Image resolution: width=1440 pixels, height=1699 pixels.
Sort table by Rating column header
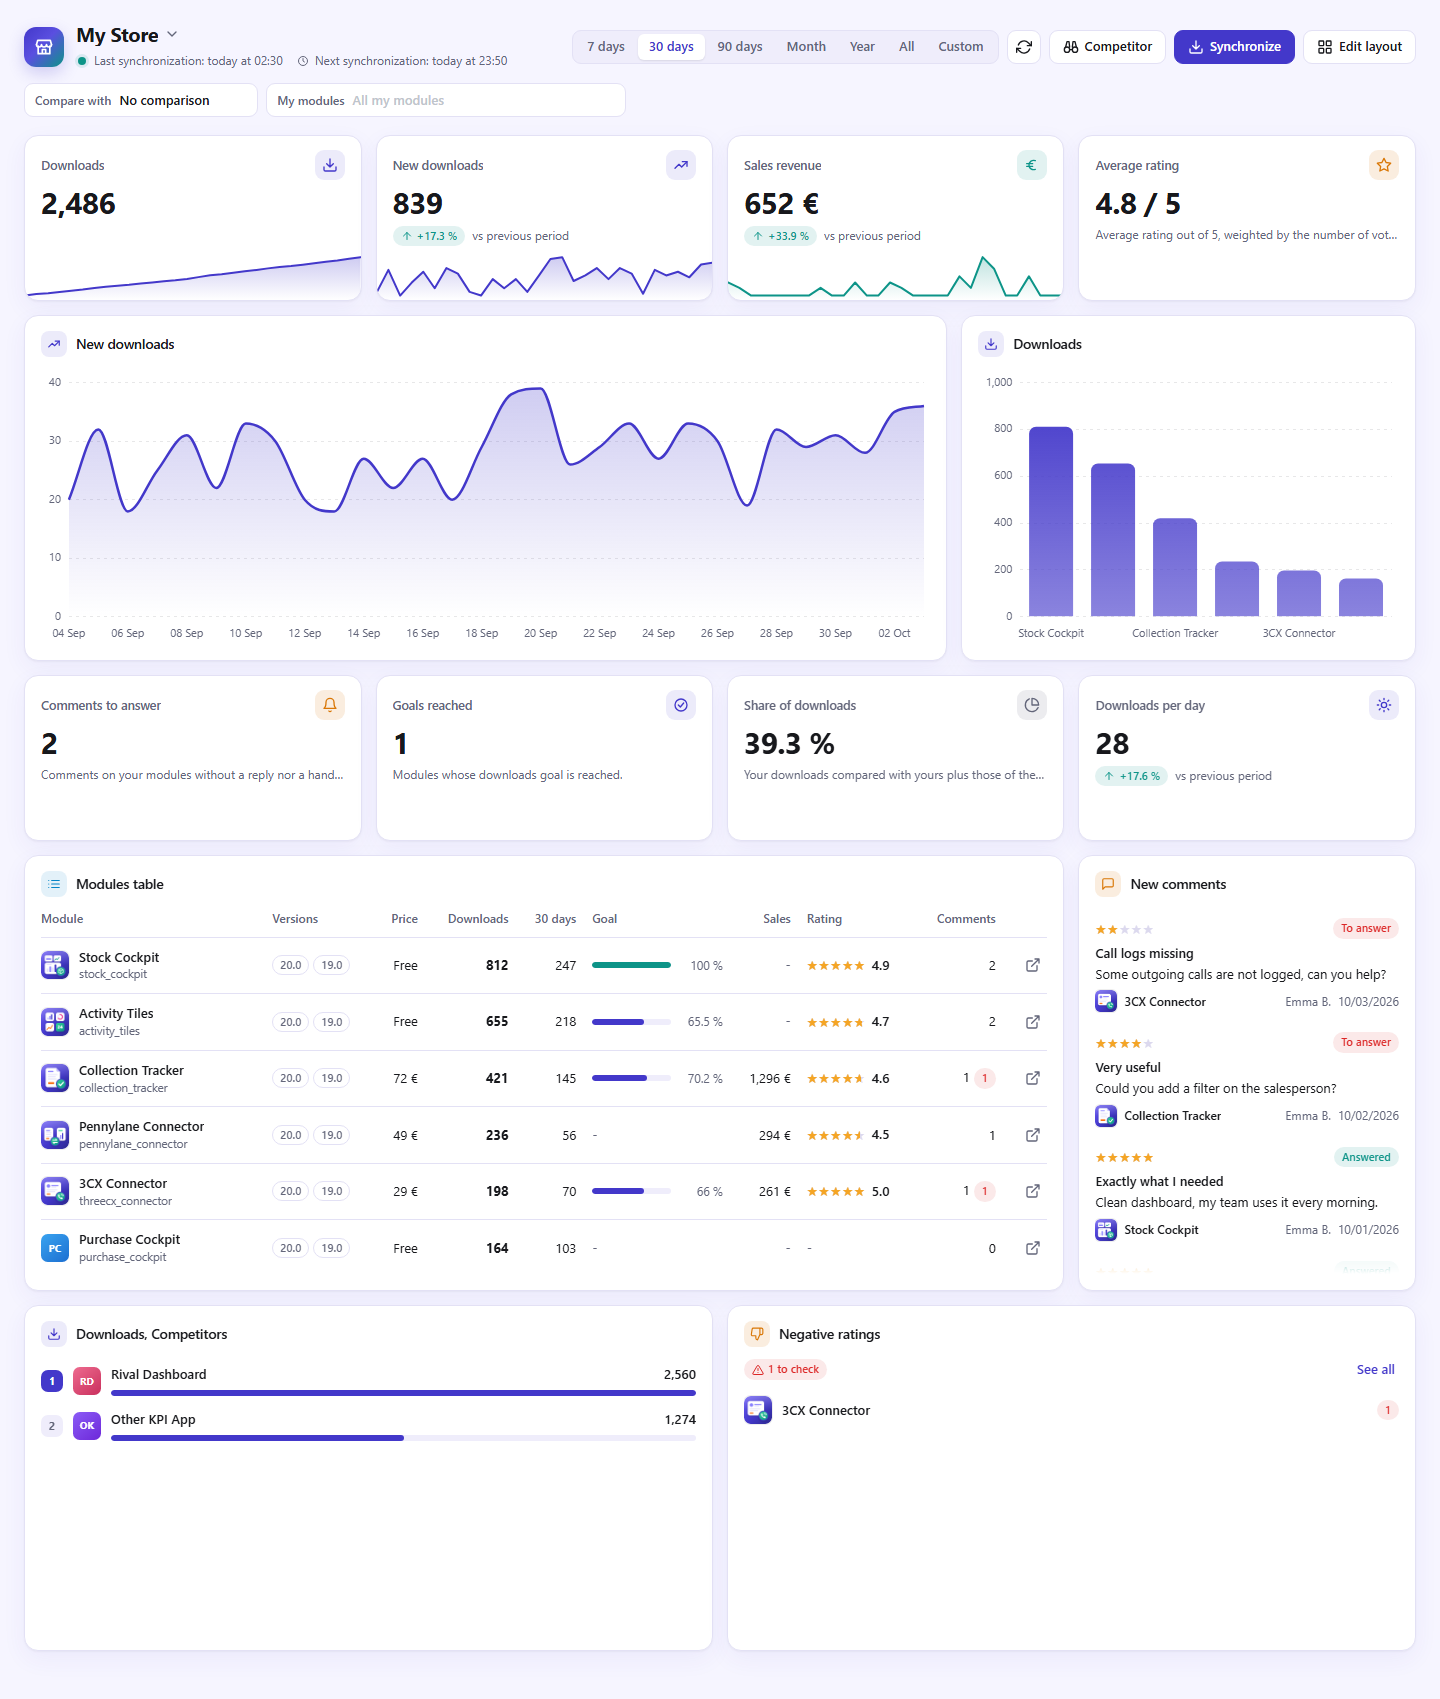pos(824,919)
